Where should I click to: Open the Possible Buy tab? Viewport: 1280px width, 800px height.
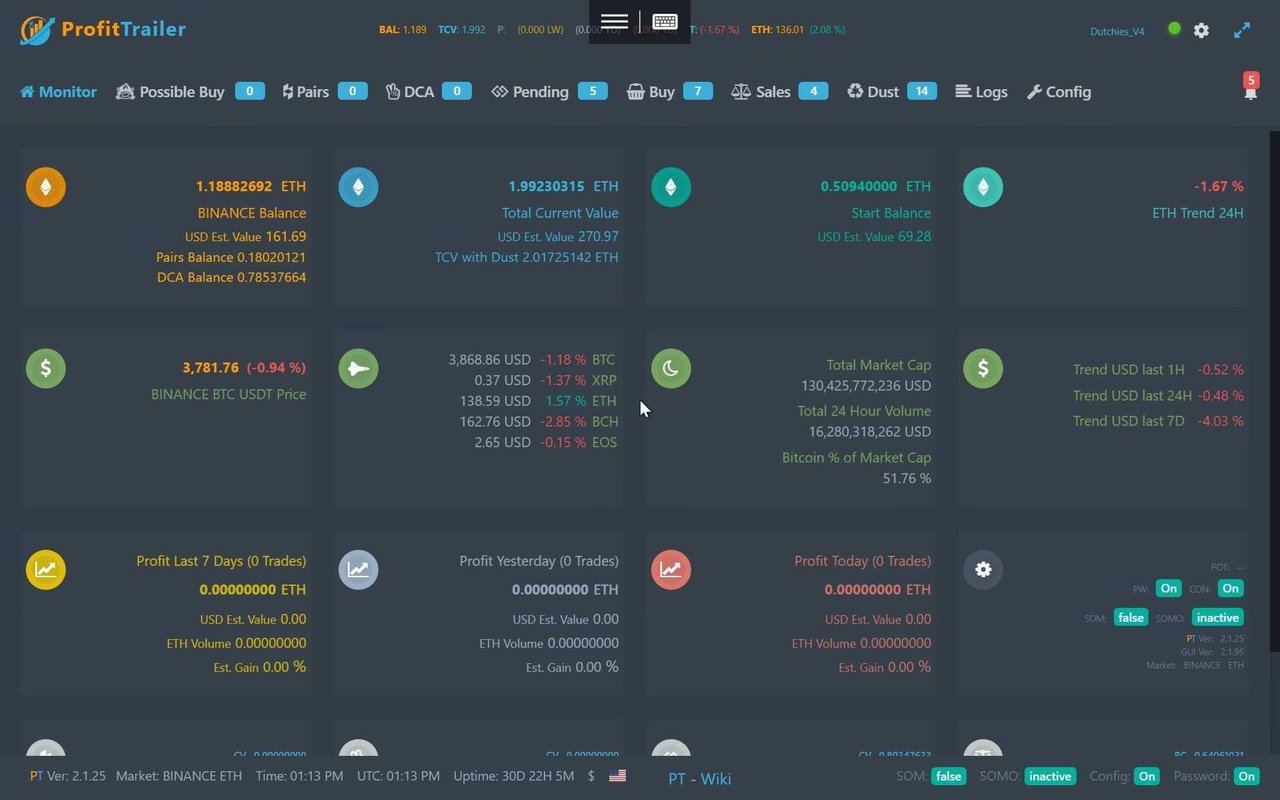190,91
